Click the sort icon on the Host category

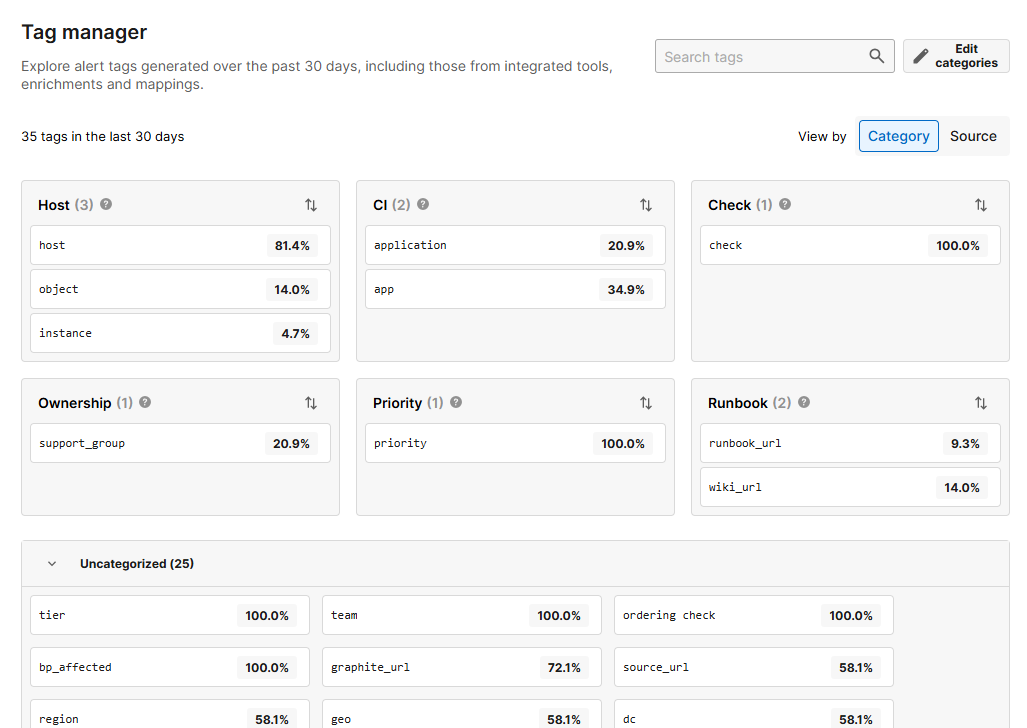311,204
